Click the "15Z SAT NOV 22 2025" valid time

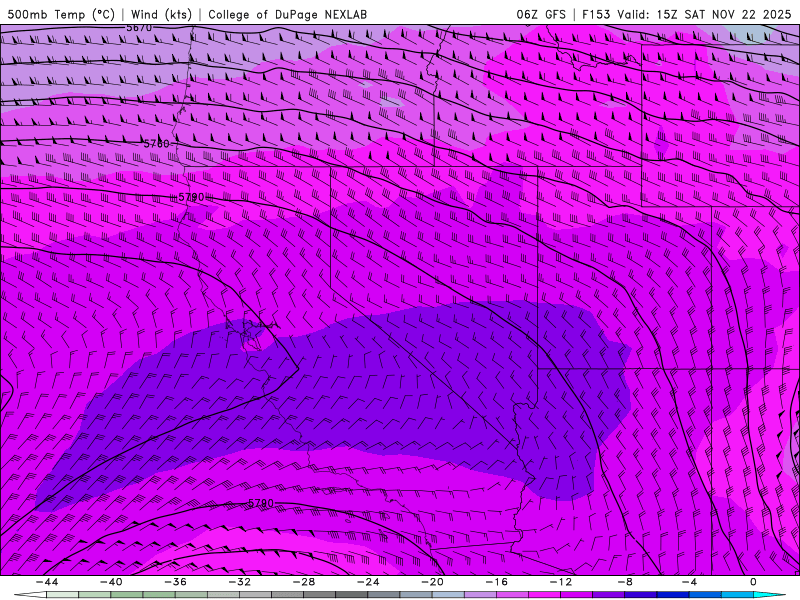pyautogui.click(x=723, y=14)
